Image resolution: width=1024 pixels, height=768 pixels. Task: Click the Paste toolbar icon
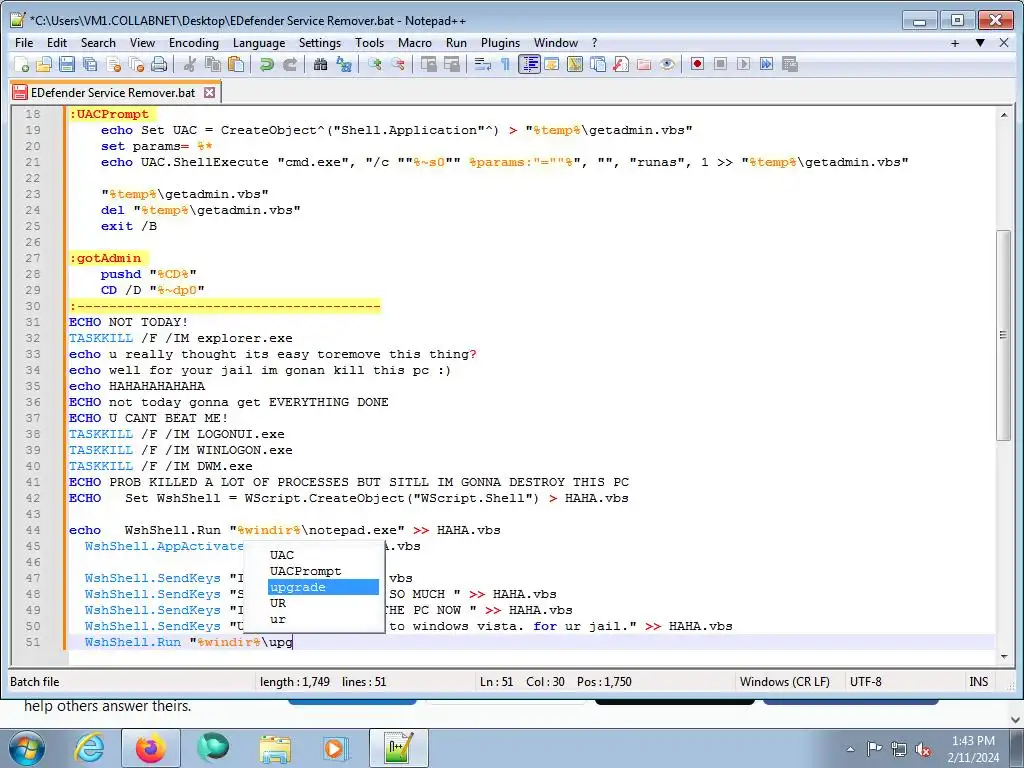click(236, 64)
